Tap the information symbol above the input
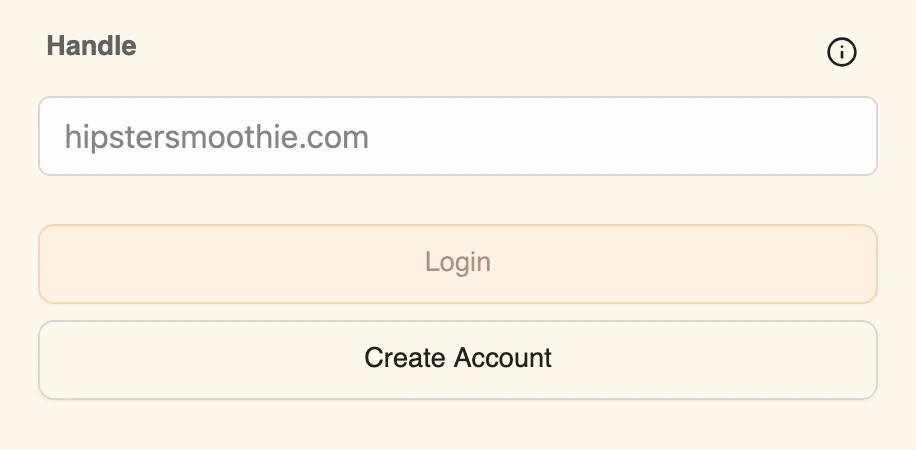This screenshot has width=916, height=450. (842, 52)
